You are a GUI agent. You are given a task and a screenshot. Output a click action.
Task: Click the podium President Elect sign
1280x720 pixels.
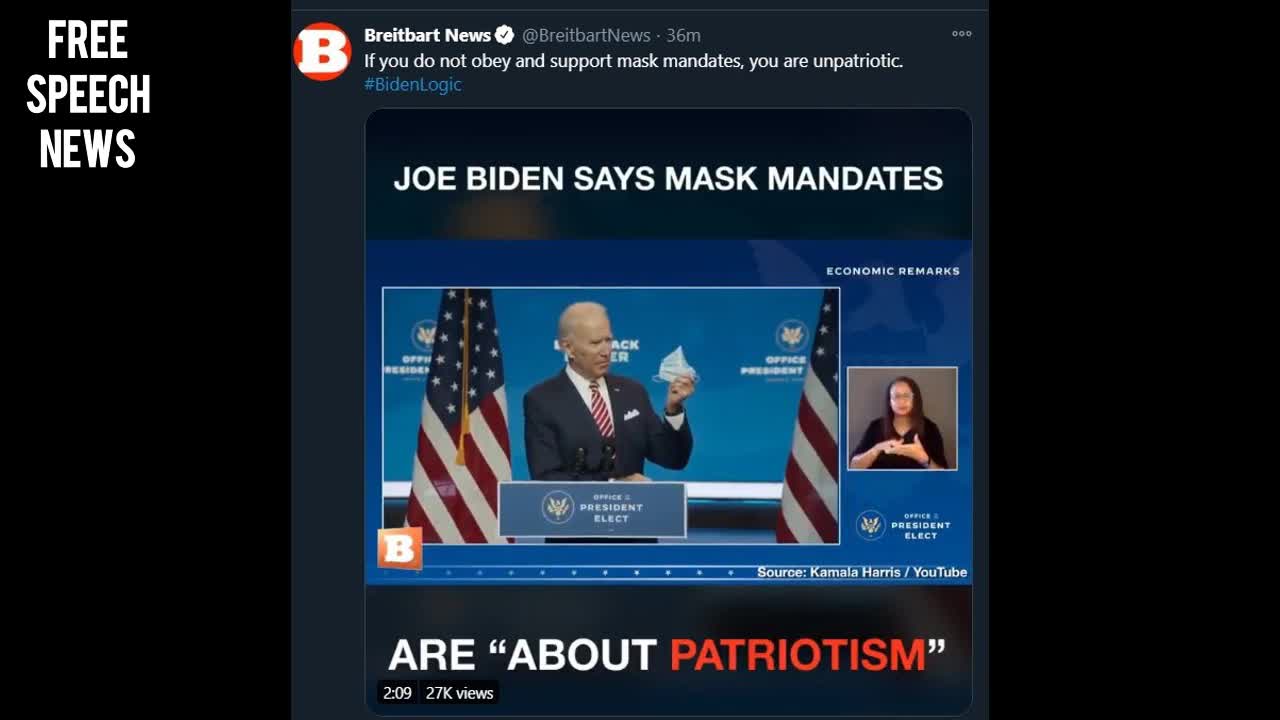click(x=592, y=510)
